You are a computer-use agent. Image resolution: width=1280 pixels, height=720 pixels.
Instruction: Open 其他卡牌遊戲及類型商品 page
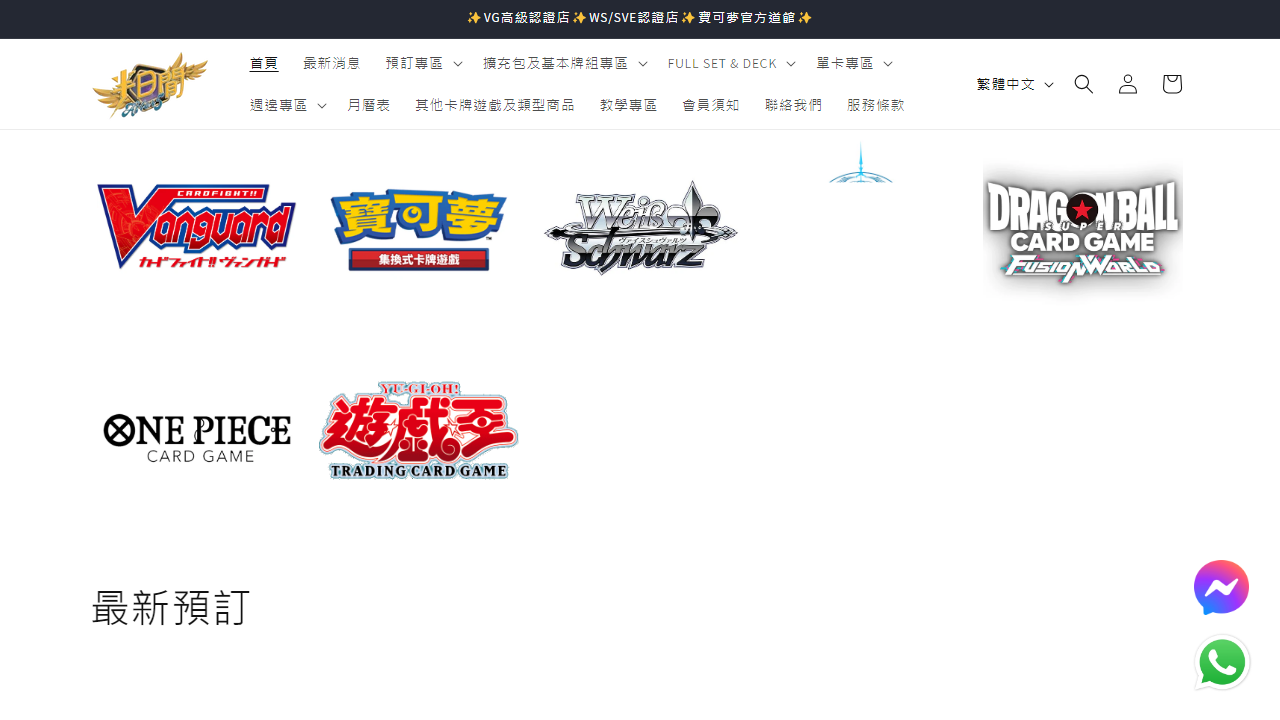495,105
